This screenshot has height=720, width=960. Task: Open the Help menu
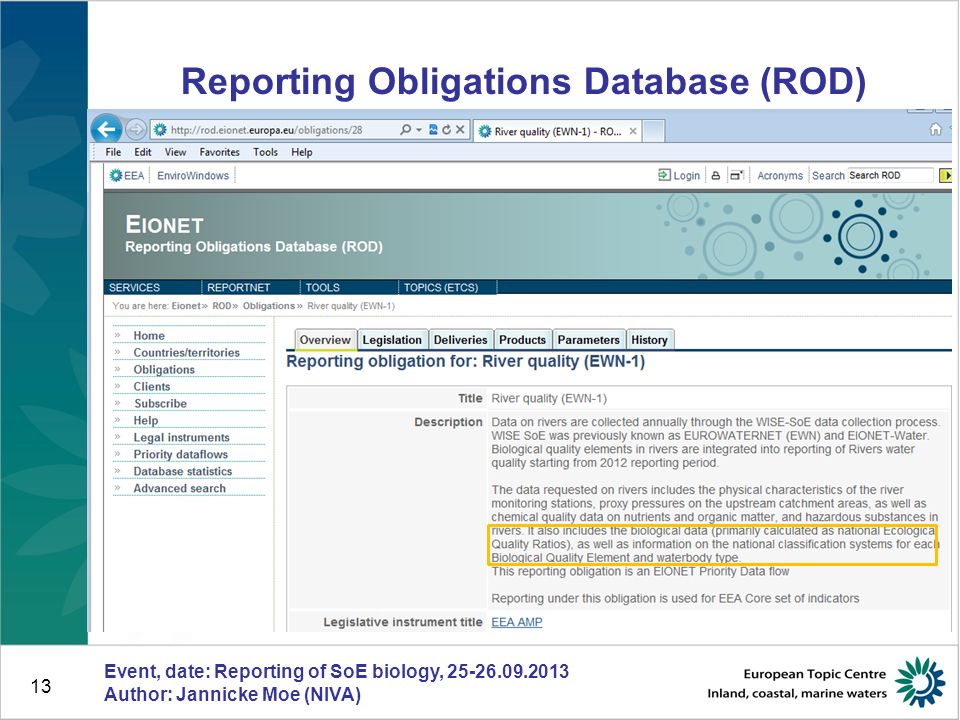301,152
